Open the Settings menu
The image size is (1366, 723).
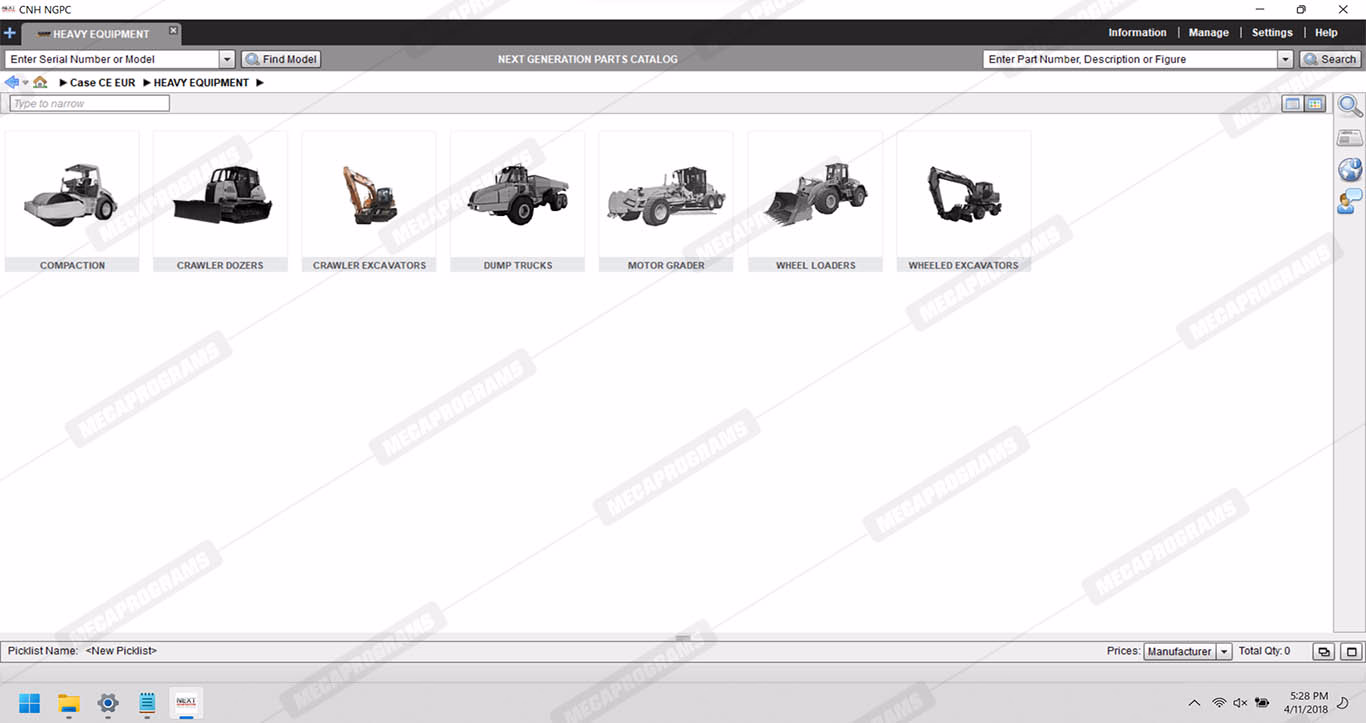point(1272,33)
